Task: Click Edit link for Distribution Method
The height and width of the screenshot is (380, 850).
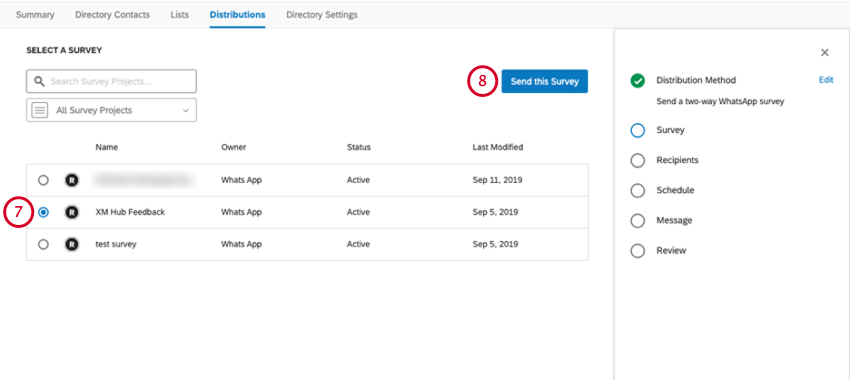Action: coord(826,80)
